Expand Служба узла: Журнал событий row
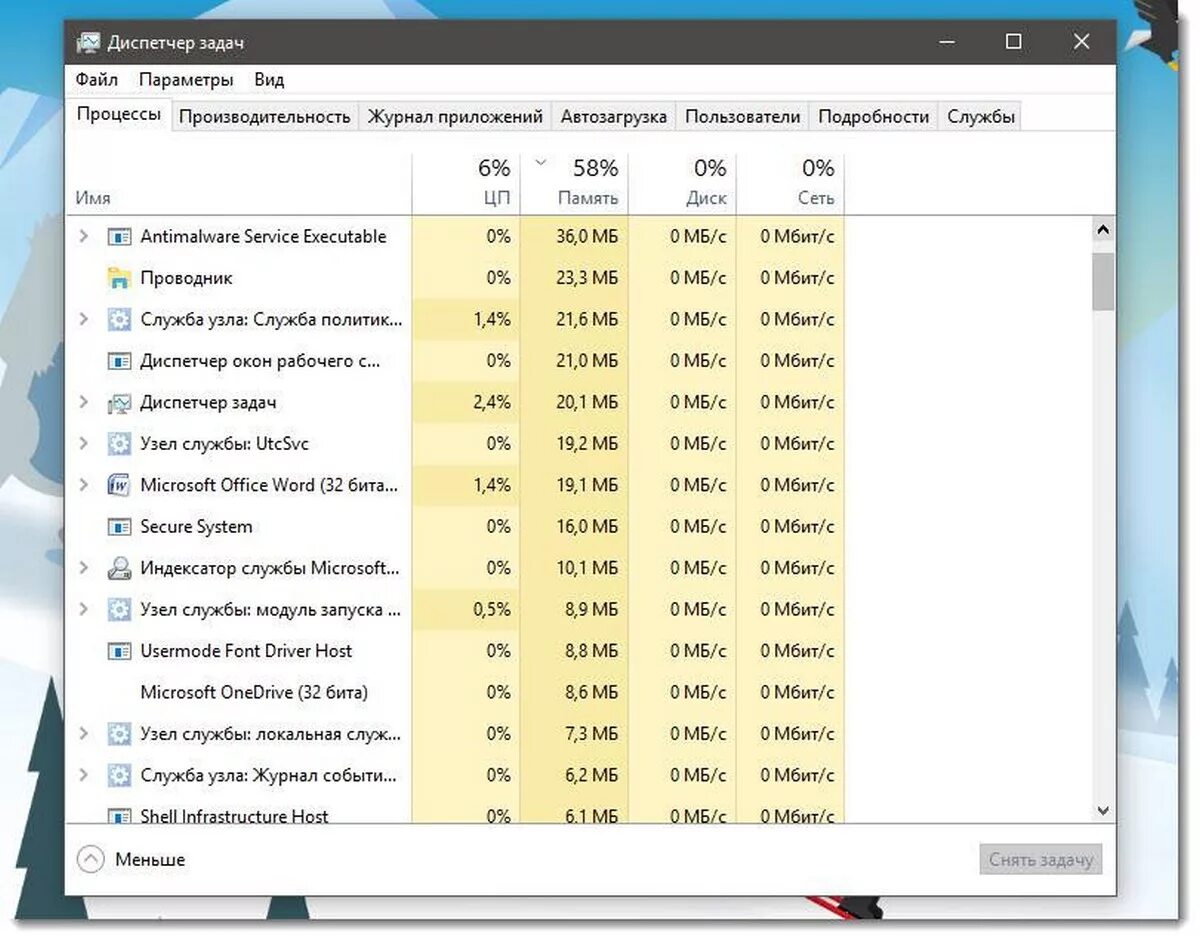1200x941 pixels. click(84, 775)
